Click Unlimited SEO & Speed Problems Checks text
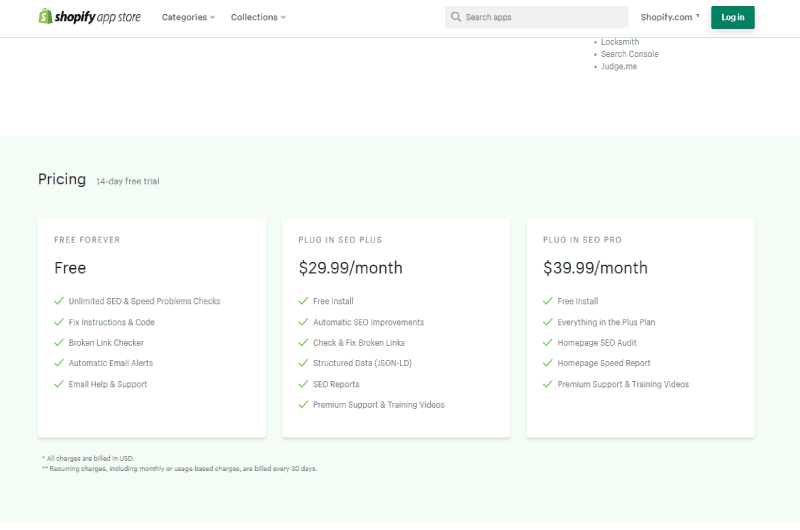The width and height of the screenshot is (800, 530). pos(144,301)
